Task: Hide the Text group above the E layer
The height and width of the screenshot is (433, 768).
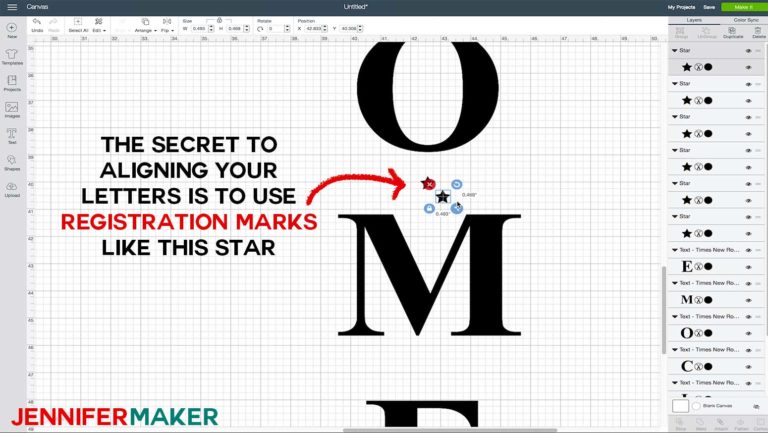Action: pyautogui.click(x=748, y=250)
